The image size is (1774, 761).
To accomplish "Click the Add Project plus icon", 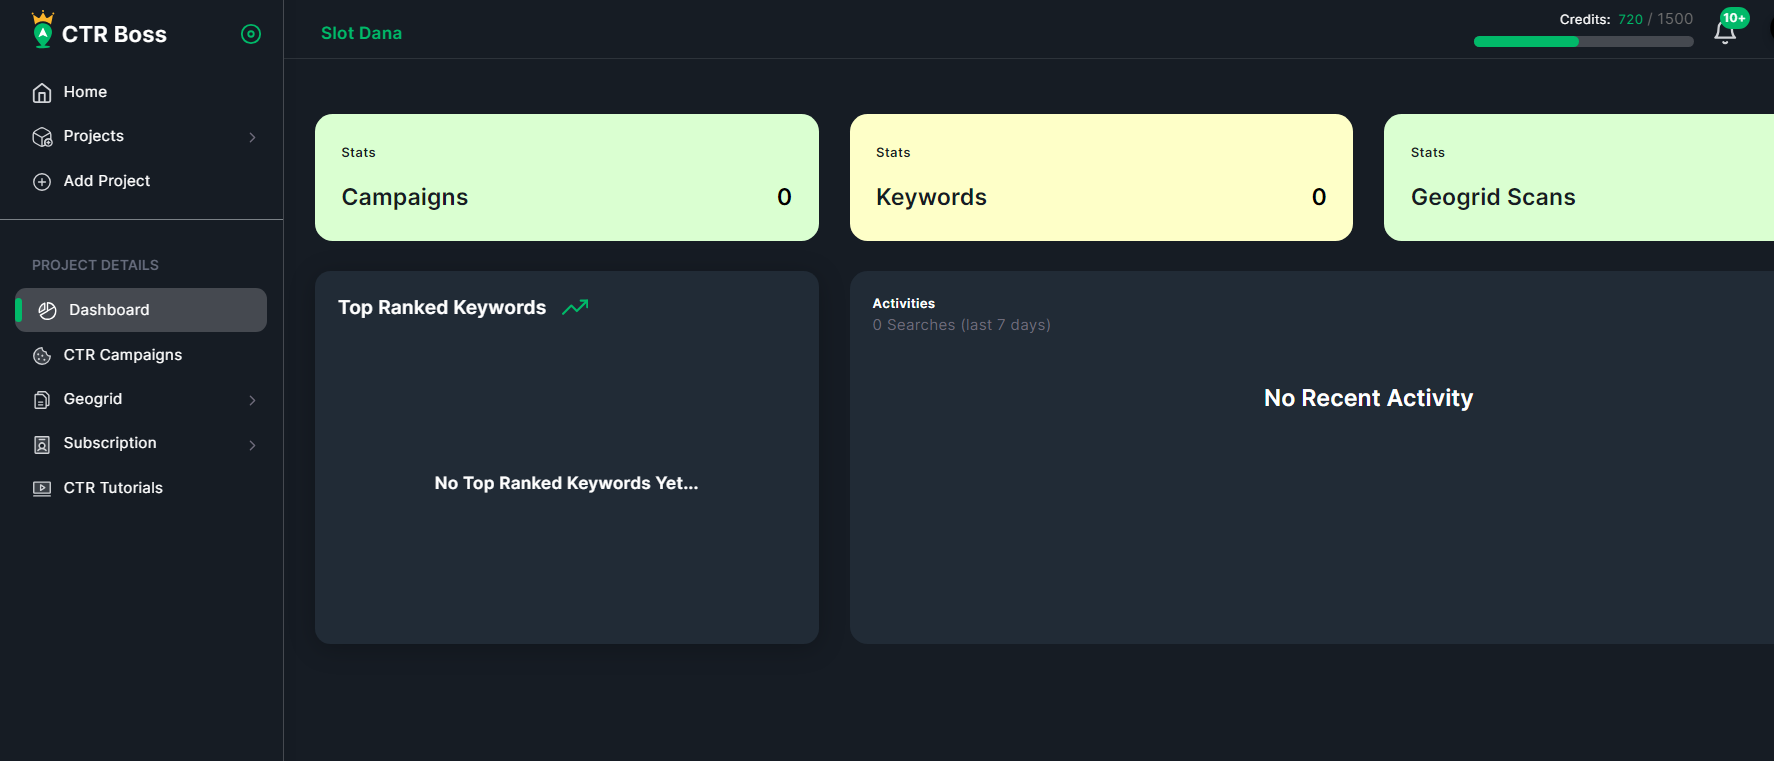I will [x=42, y=182].
